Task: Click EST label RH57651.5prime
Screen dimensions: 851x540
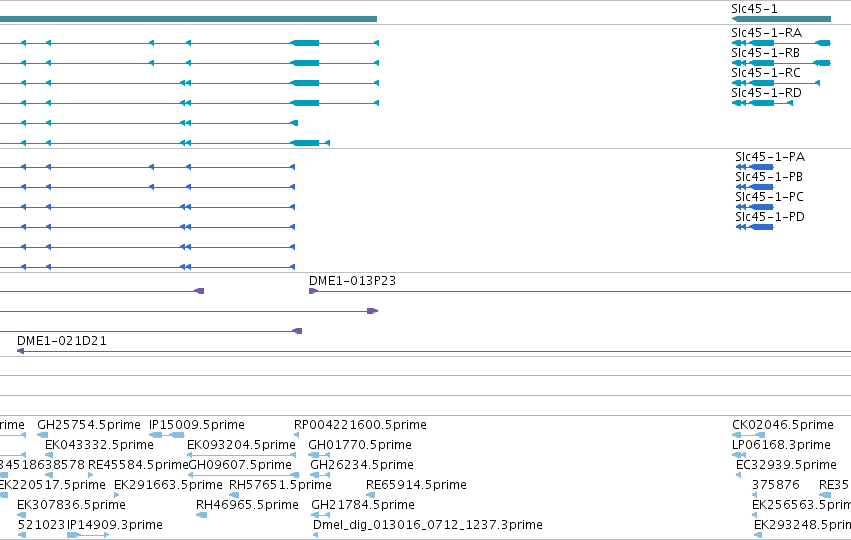Action: (x=281, y=485)
